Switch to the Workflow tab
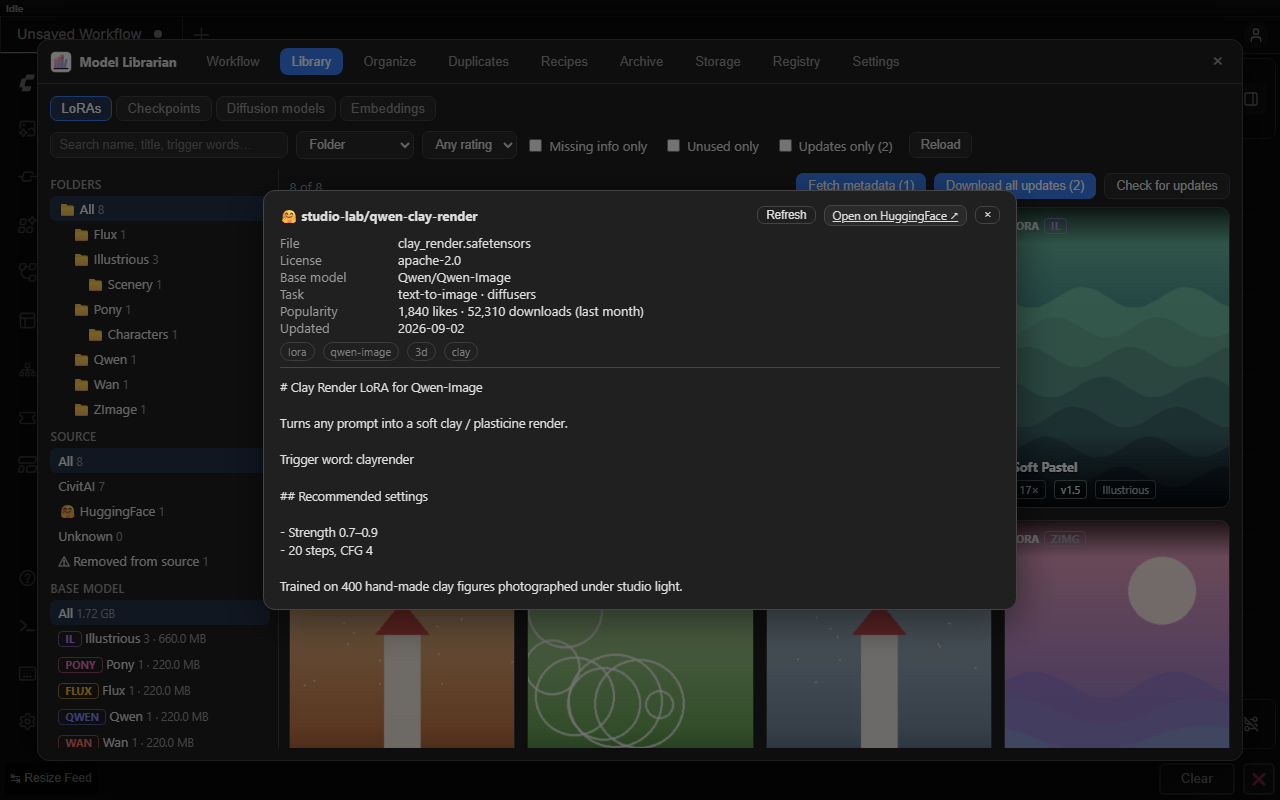The width and height of the screenshot is (1280, 800). 233,61
